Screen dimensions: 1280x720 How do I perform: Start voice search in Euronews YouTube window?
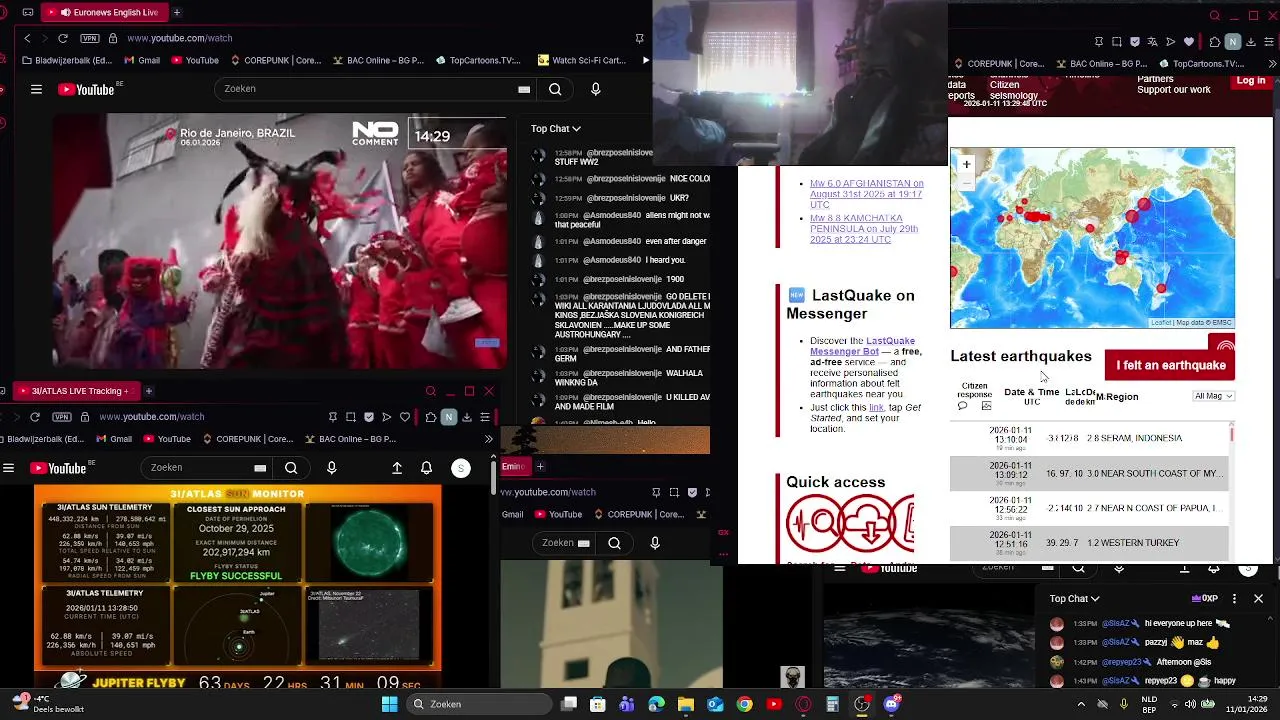tap(596, 89)
